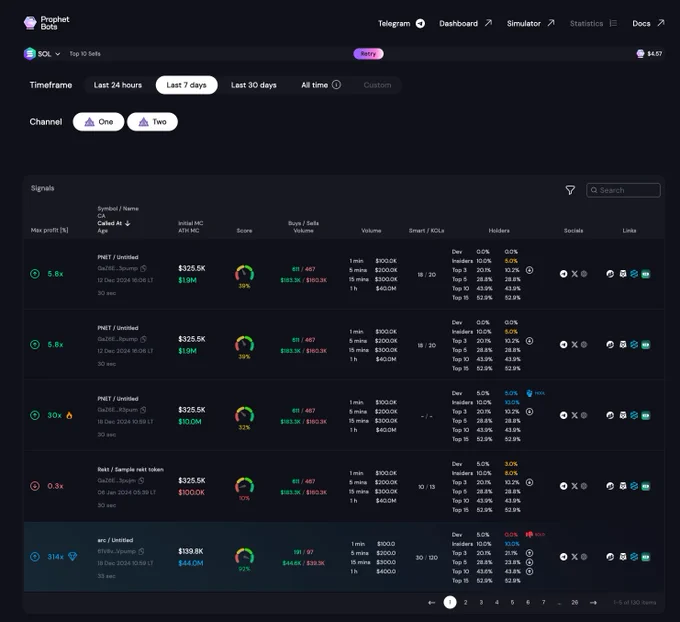The image size is (680, 622).
Task: Click next page arrow in pagination
Action: 593,602
